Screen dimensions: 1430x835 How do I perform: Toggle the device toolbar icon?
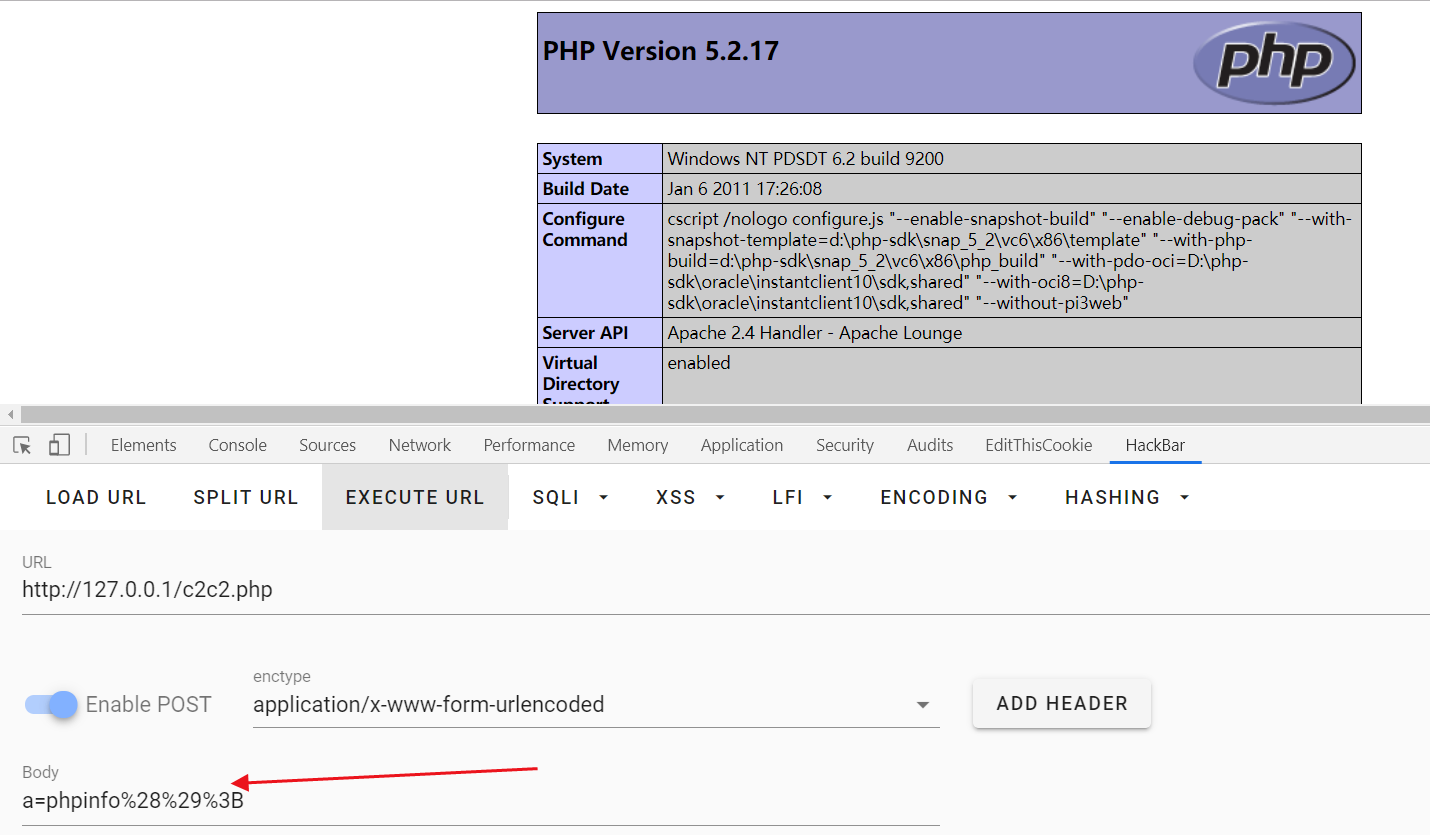pos(59,445)
